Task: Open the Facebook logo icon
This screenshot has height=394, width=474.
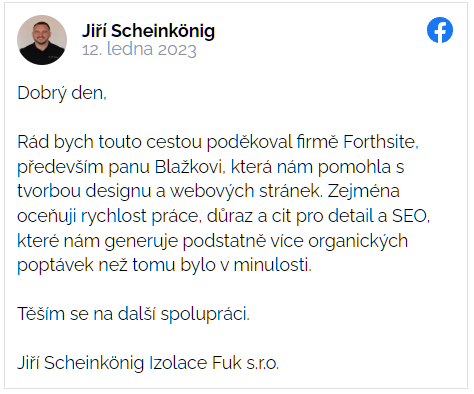Action: pyautogui.click(x=440, y=30)
